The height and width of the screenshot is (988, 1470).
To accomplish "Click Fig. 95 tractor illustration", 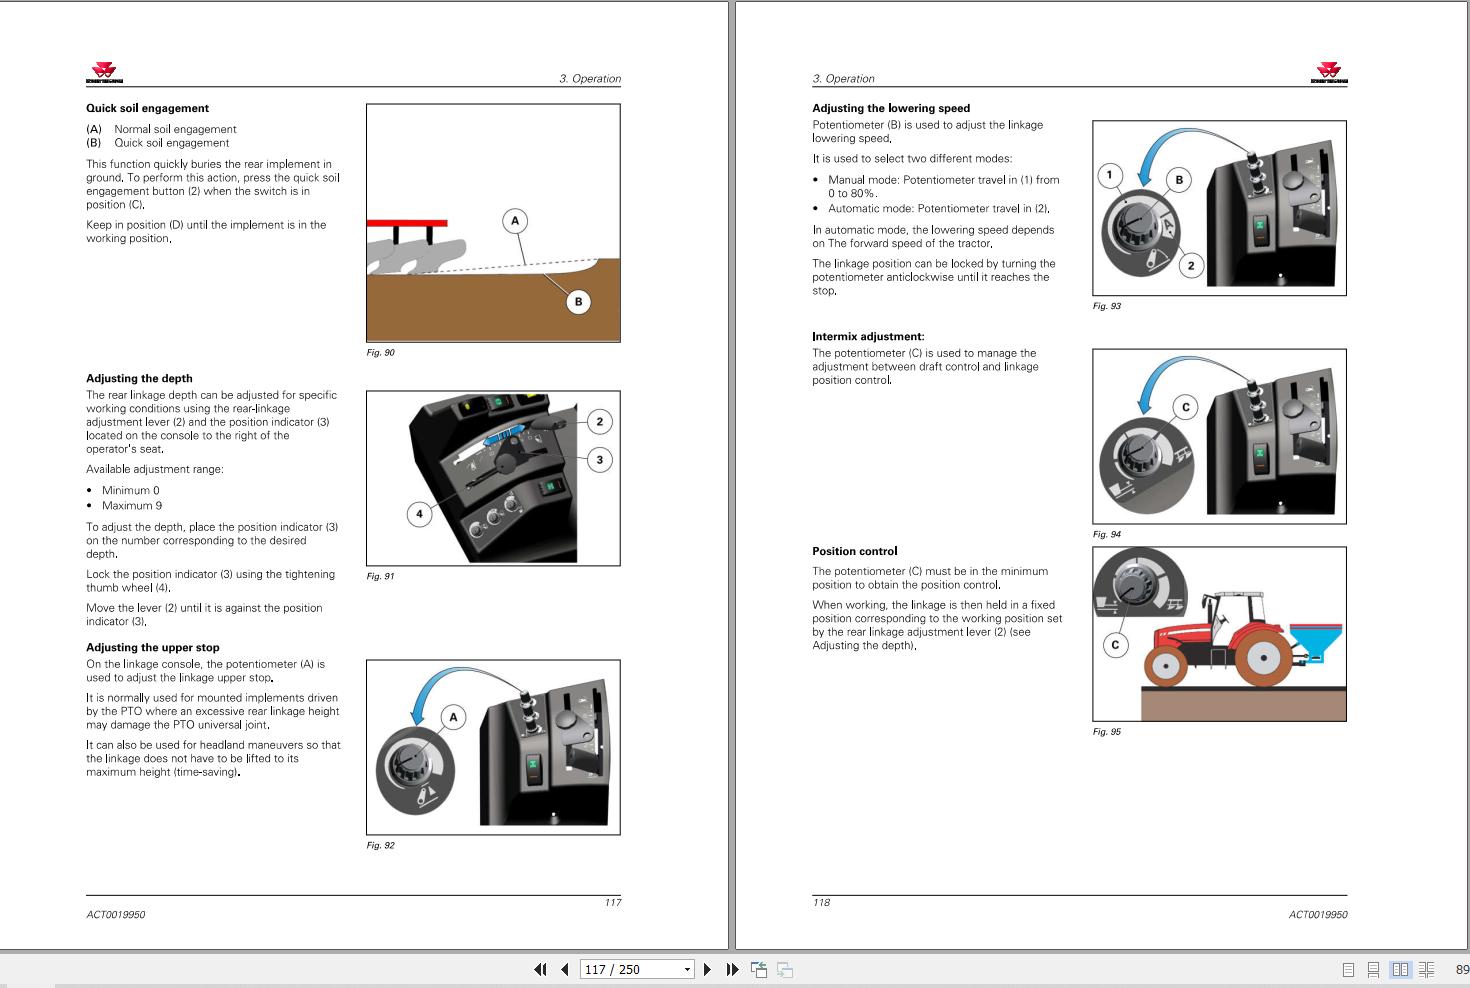I will (x=1219, y=633).
